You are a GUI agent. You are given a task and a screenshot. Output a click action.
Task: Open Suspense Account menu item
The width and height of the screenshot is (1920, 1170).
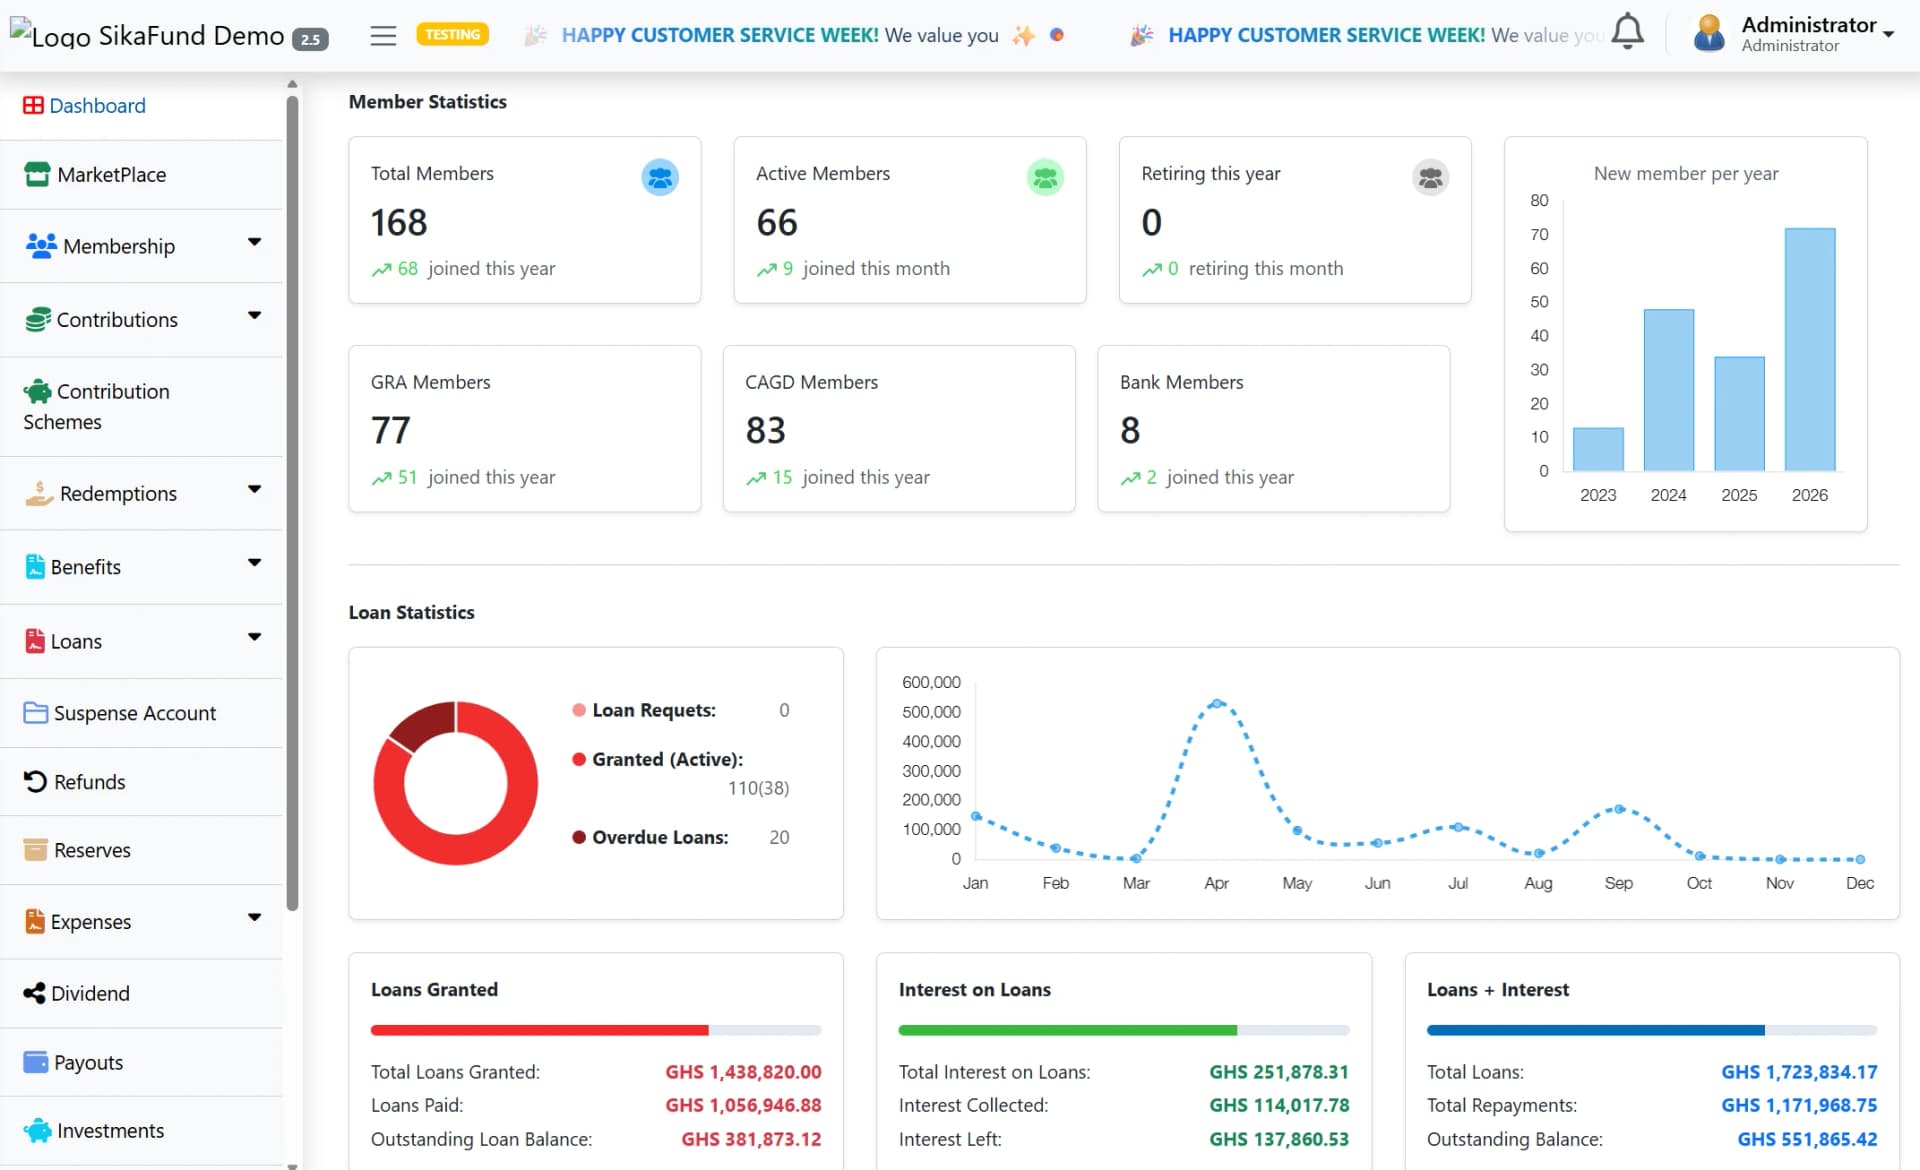pos(141,713)
